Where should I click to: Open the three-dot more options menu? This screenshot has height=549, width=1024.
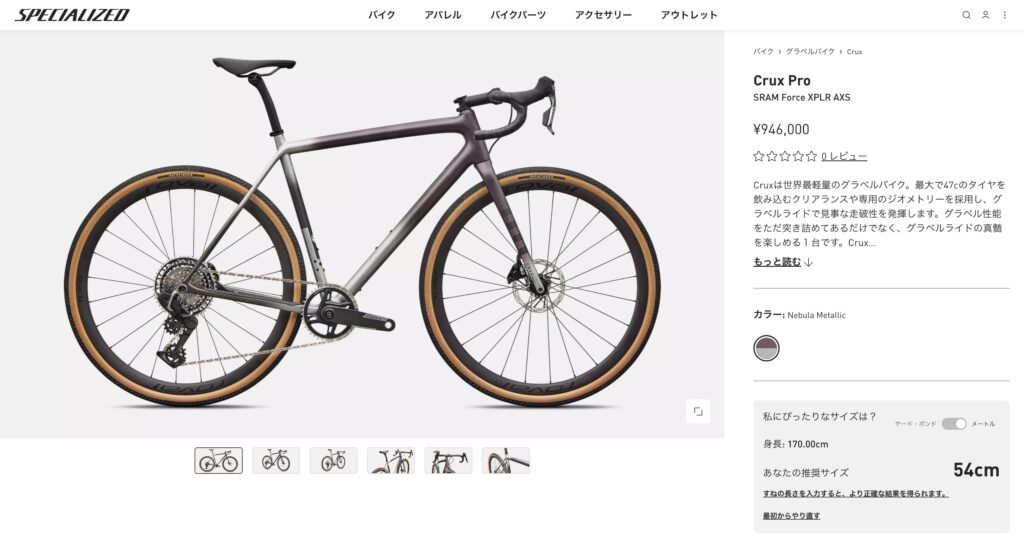point(1004,15)
